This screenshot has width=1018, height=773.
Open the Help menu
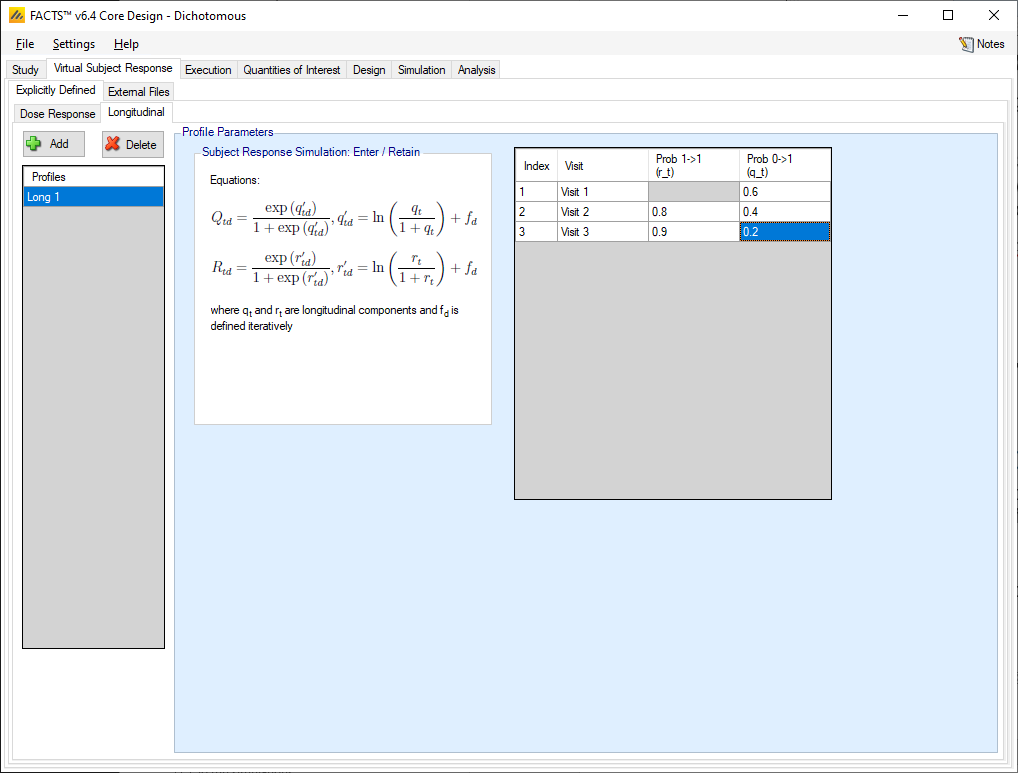coord(126,44)
